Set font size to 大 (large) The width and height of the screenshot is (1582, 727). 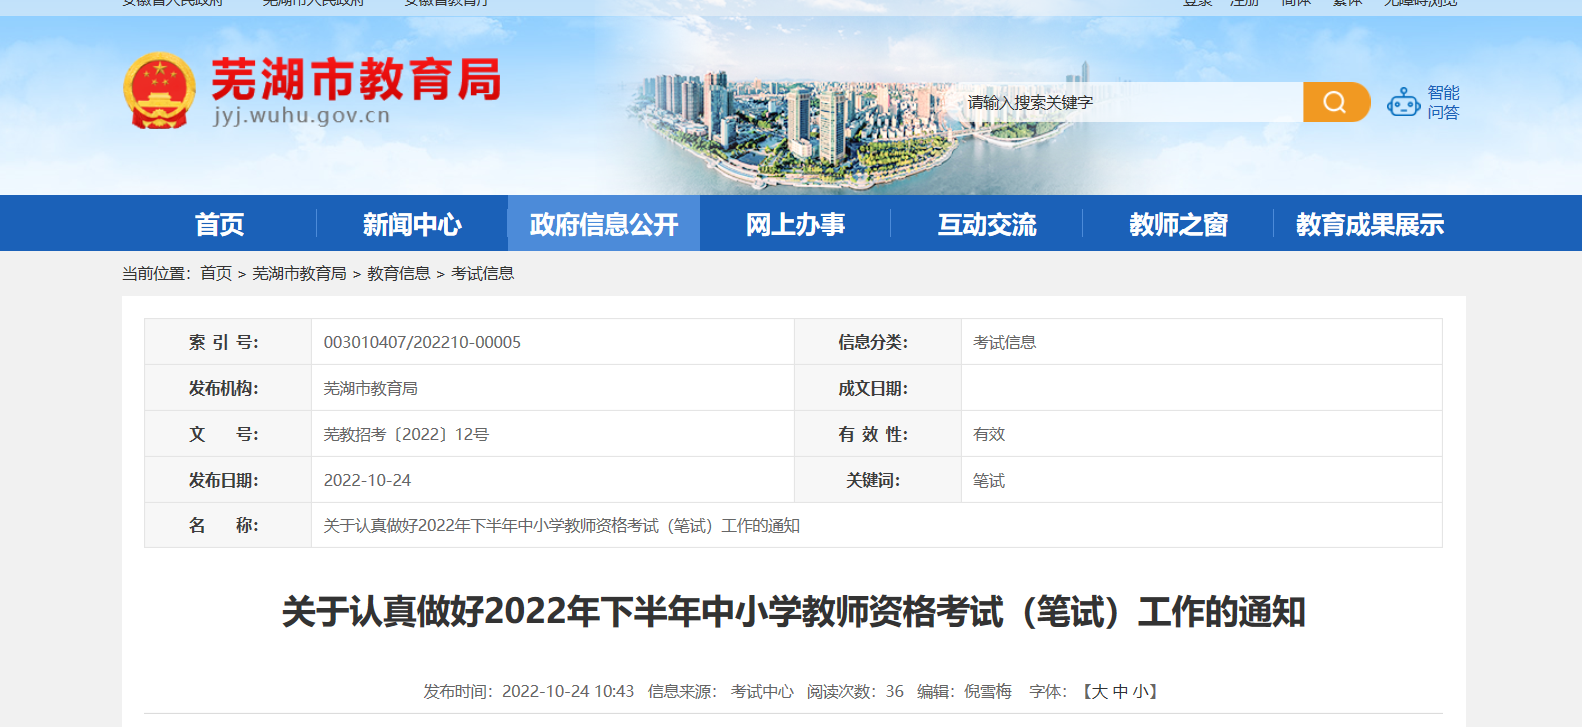(1100, 692)
